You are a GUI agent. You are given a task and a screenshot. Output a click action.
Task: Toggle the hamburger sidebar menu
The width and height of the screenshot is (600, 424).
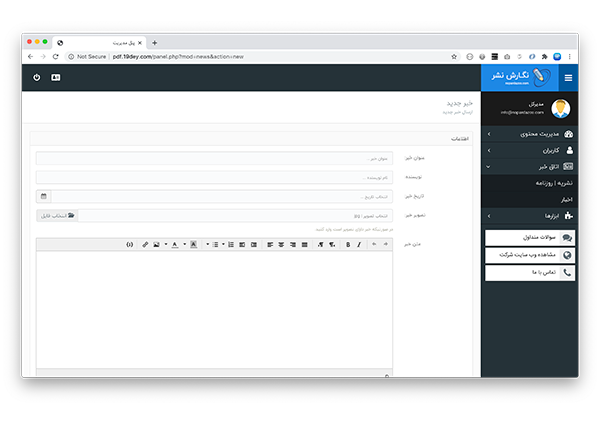point(569,78)
